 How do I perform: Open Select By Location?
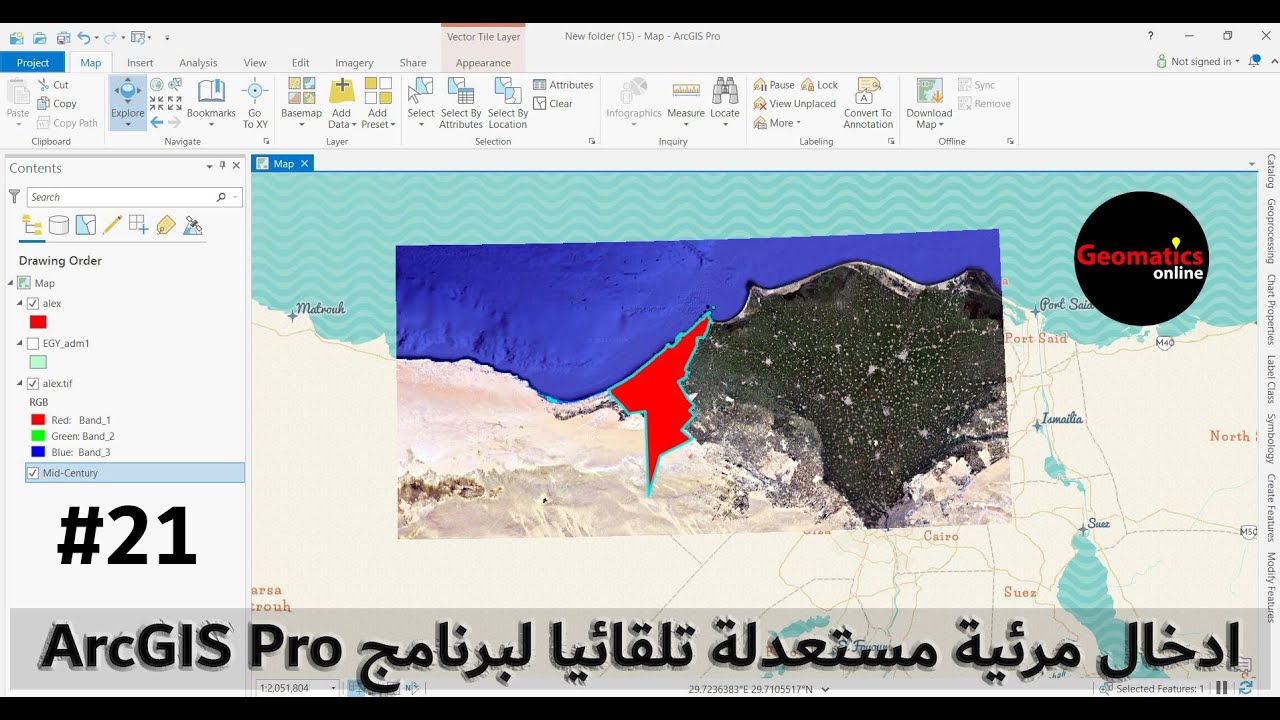[x=508, y=103]
